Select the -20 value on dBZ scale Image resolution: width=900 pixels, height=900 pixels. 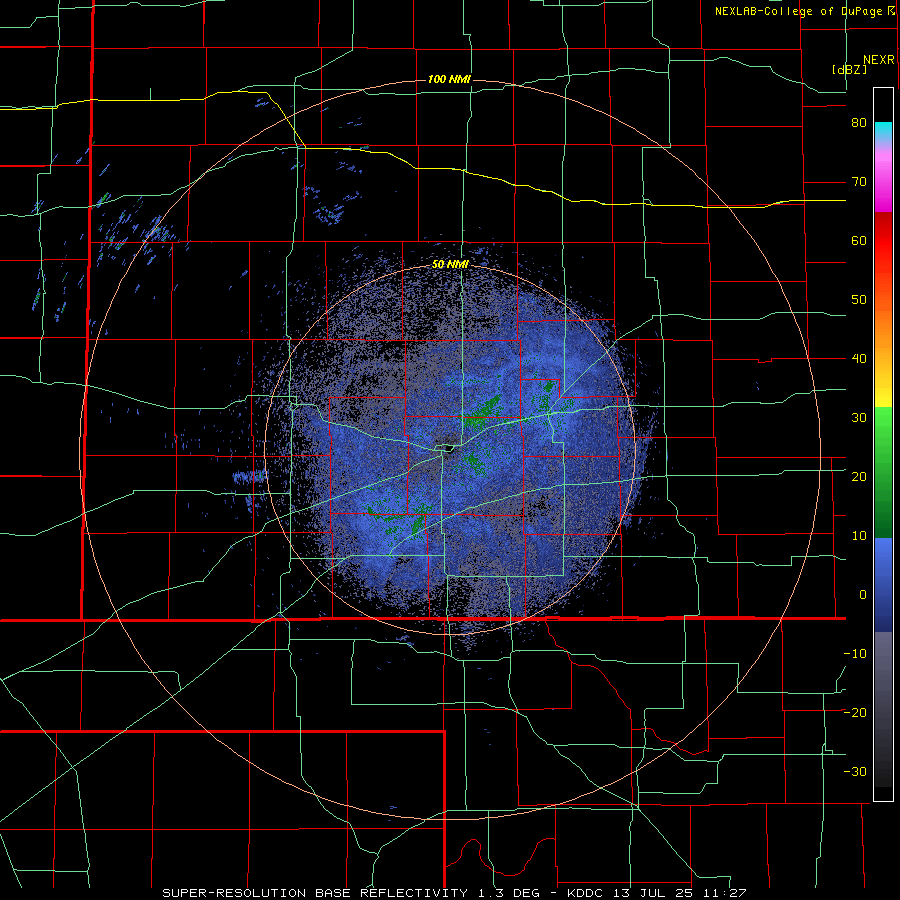tap(855, 713)
